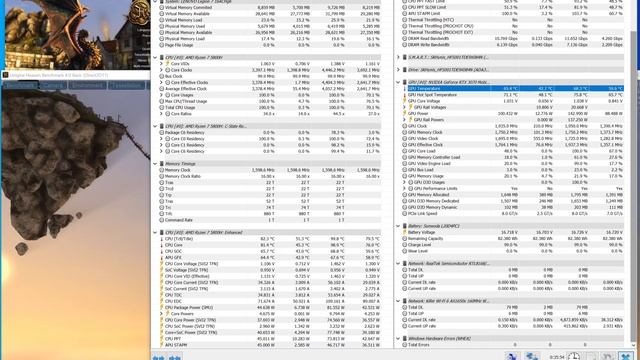Collapse the Battery sensor group
Viewport: 640px width, 360px height.
point(398,226)
